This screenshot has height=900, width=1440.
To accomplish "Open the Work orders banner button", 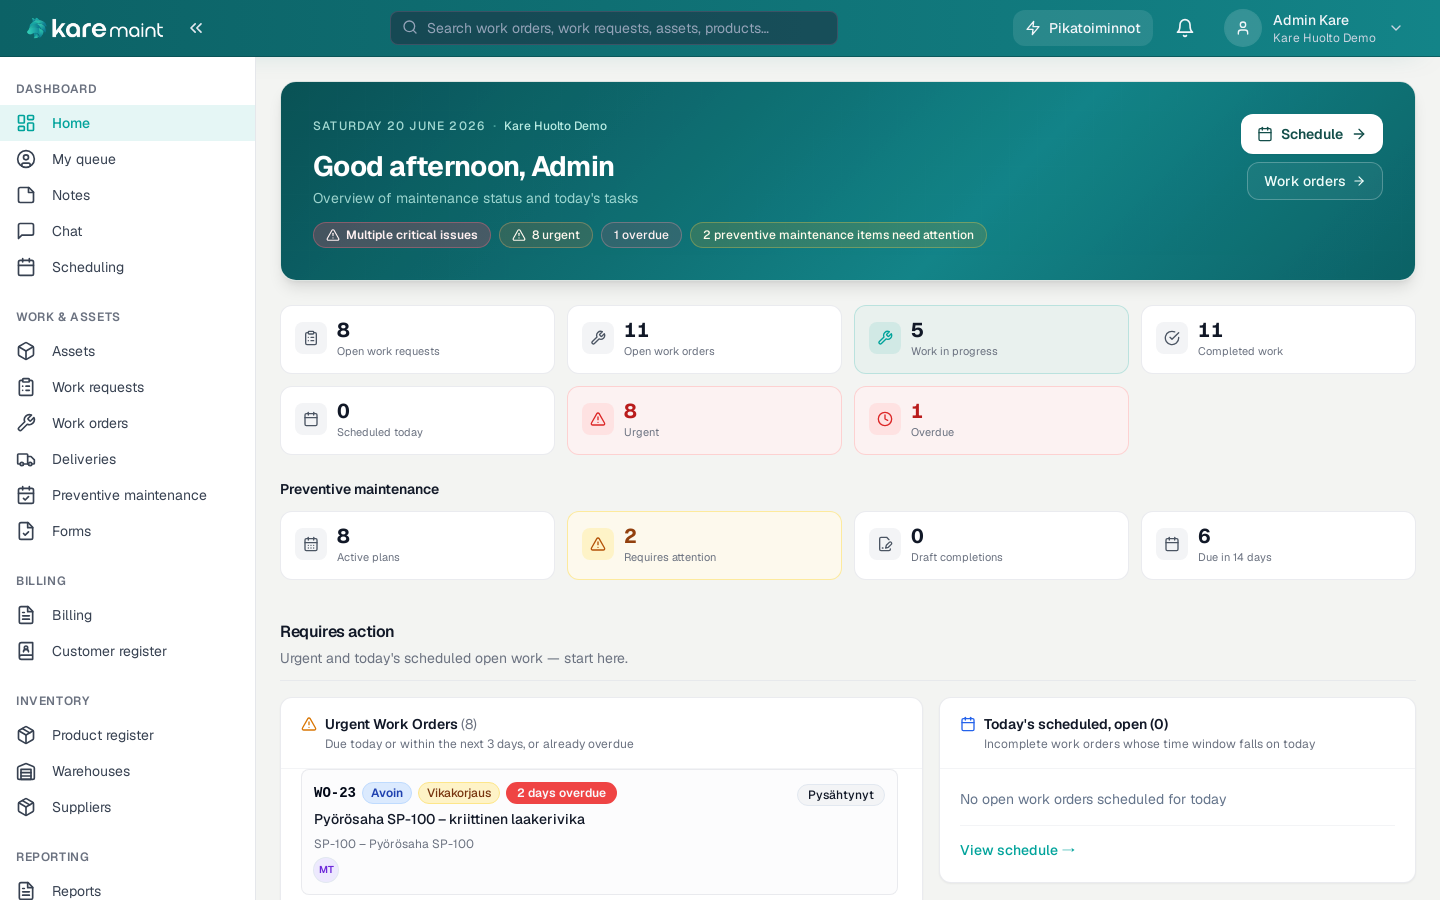I will coord(1315,181).
